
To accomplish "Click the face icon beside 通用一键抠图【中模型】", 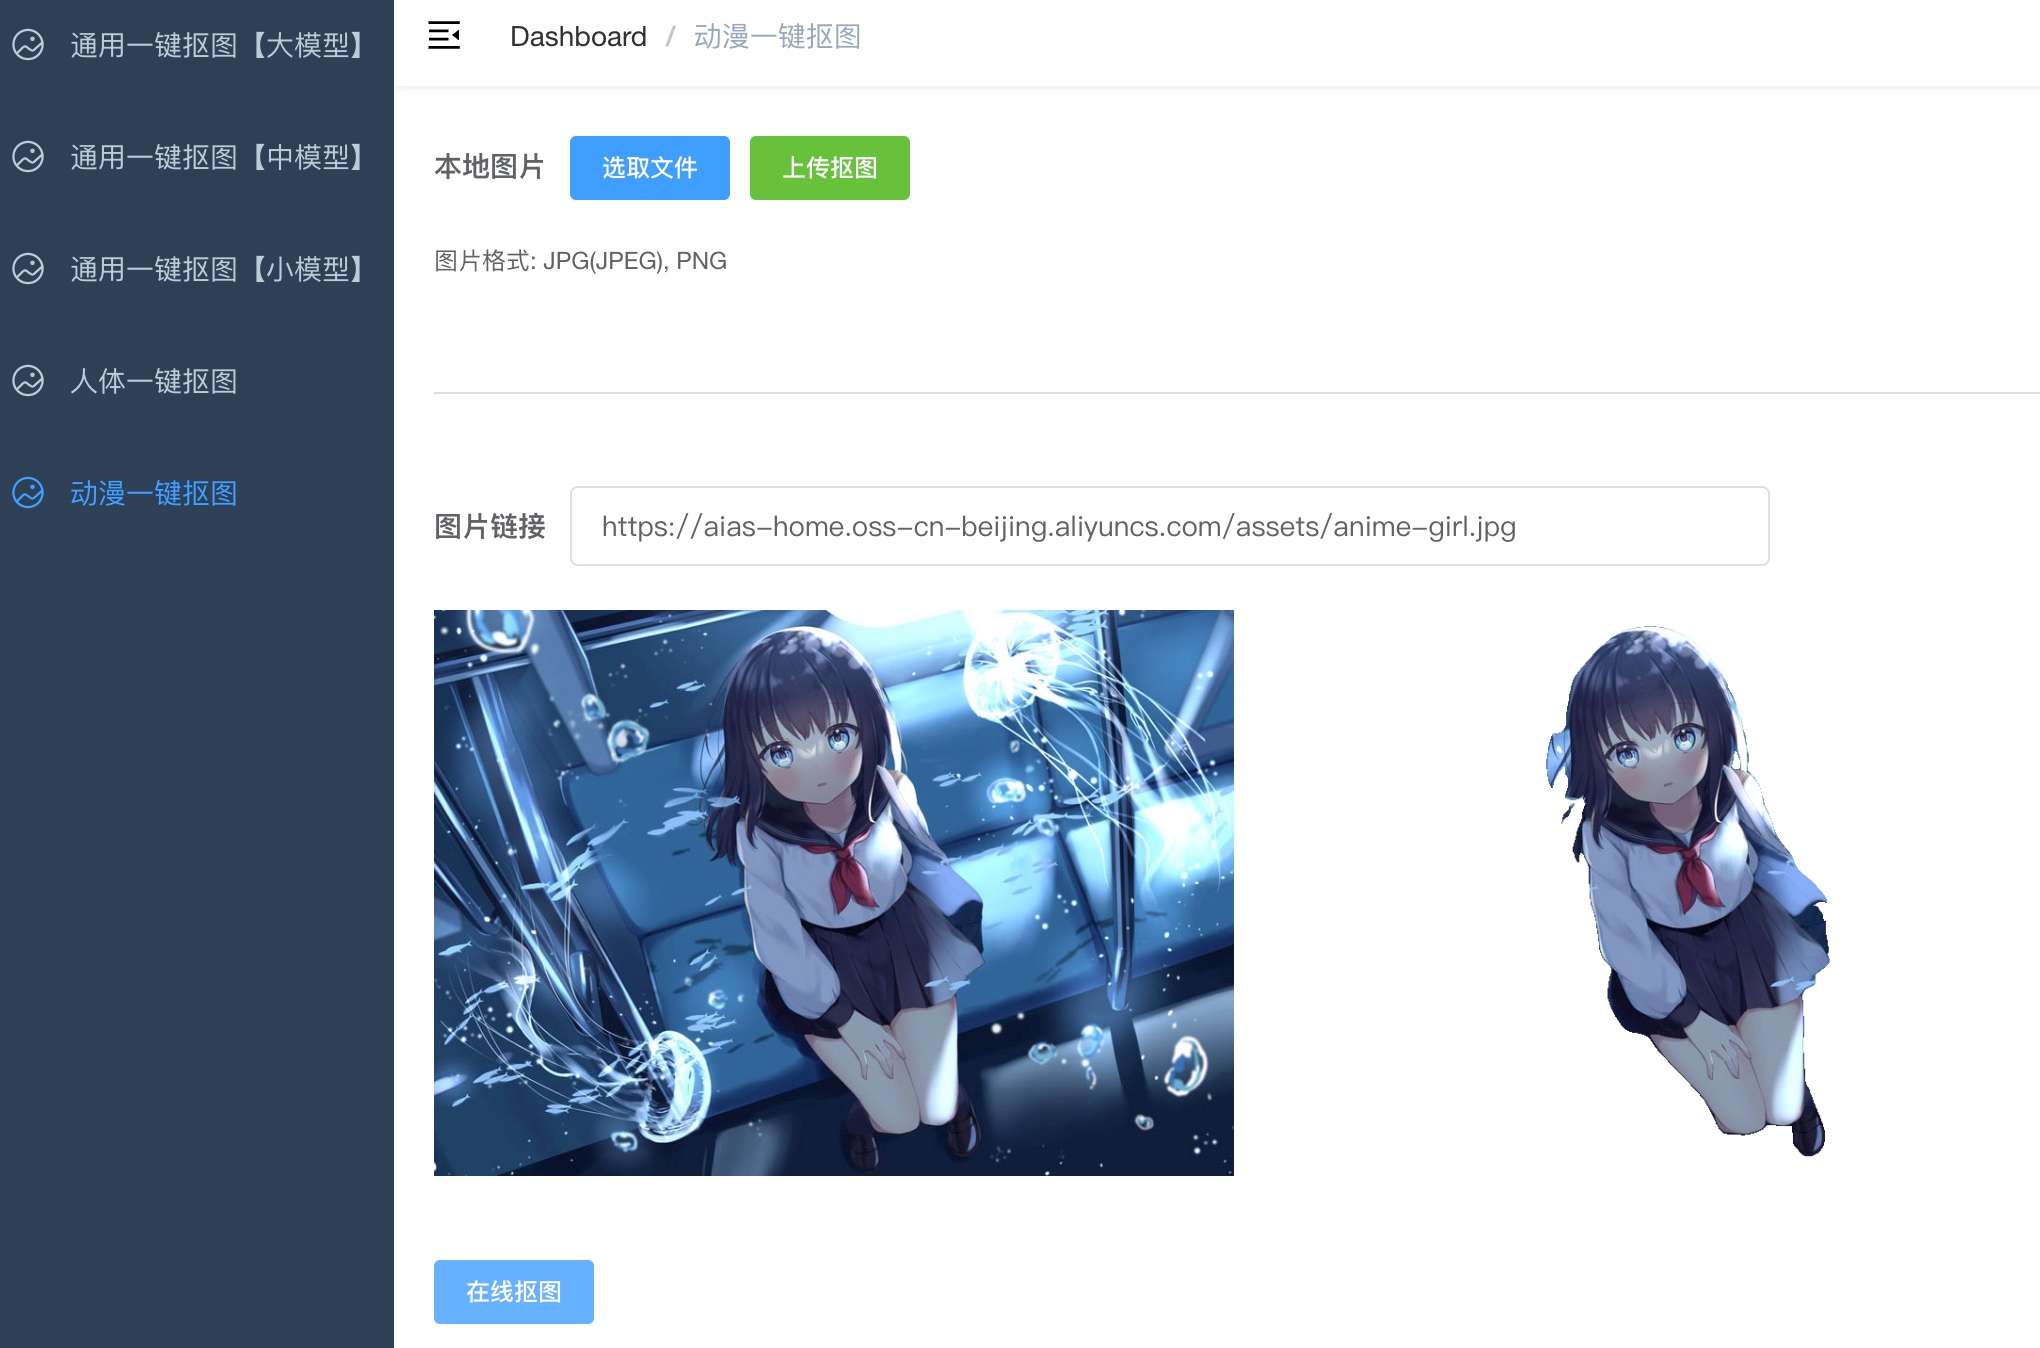I will [27, 158].
